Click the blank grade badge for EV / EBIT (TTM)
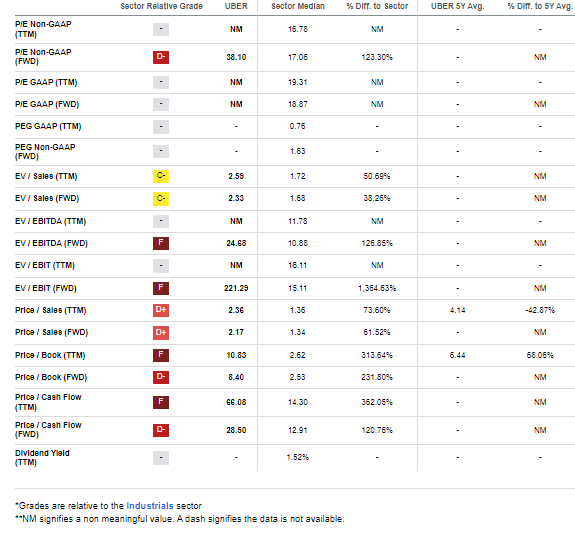The height and width of the screenshot is (539, 575). pos(161,265)
